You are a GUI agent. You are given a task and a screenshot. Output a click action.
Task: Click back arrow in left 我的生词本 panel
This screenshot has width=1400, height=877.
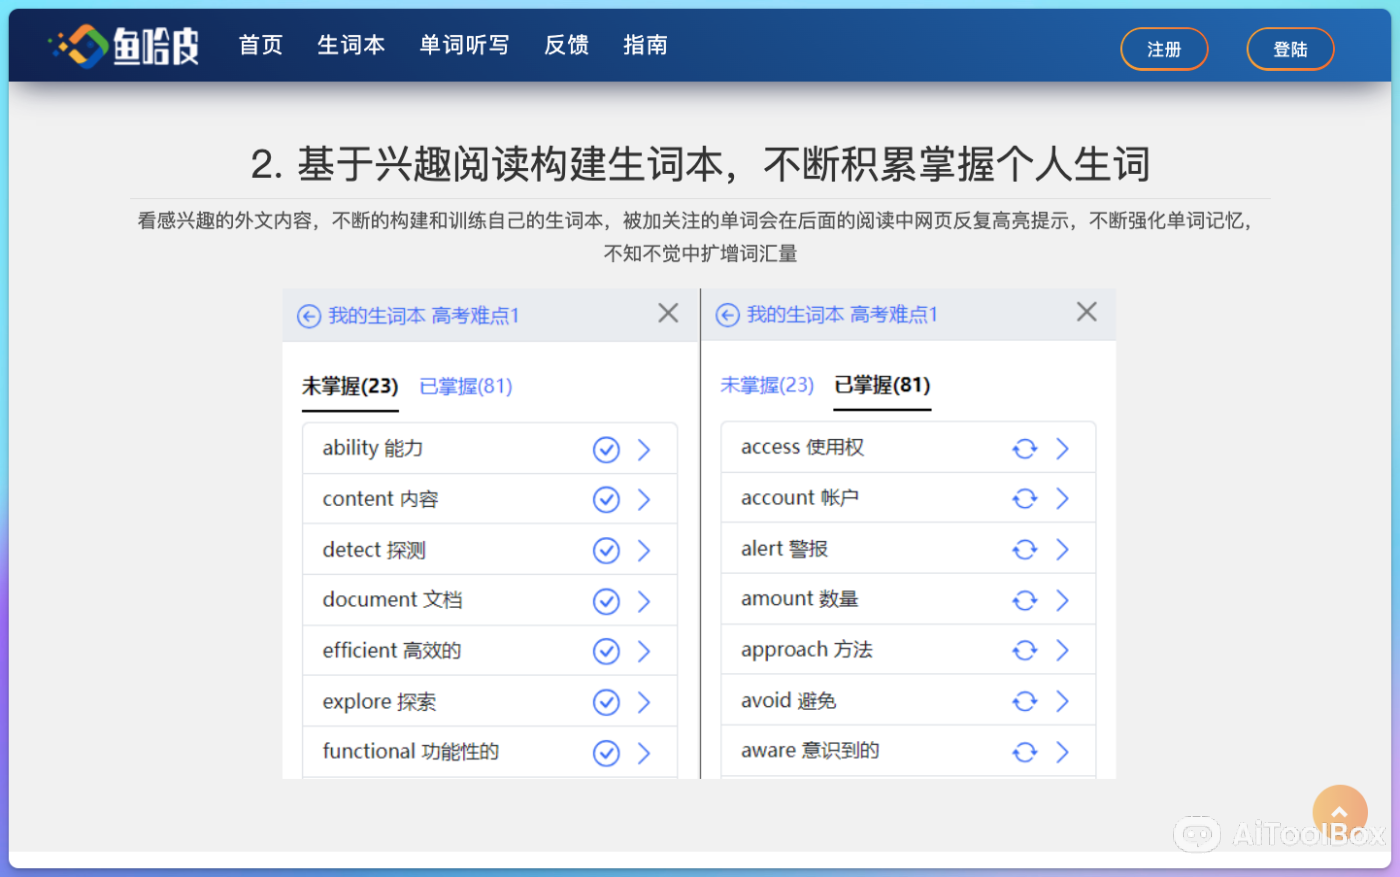point(309,316)
